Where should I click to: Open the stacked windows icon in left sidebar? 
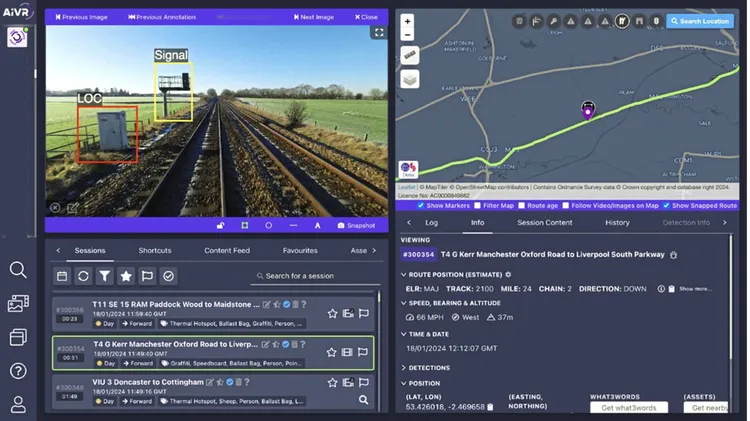coord(18,337)
